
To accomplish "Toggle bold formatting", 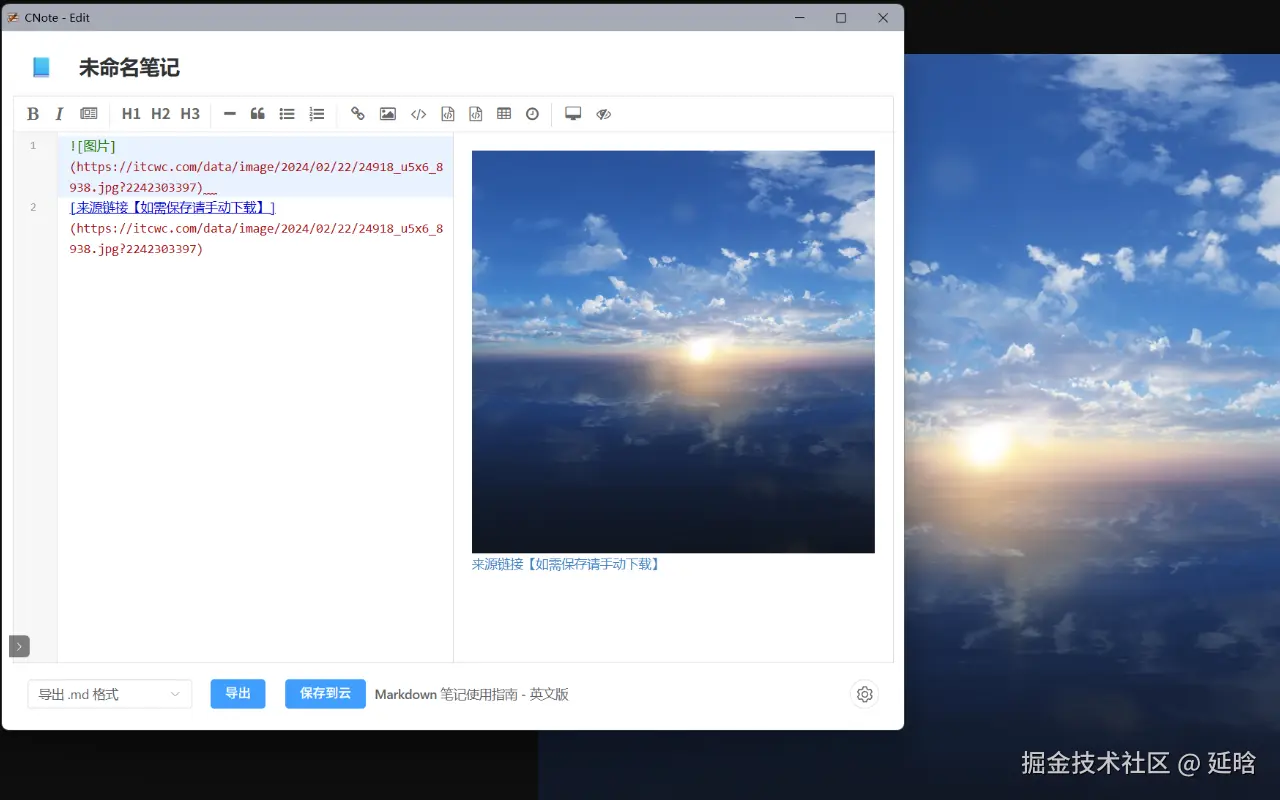I will tap(33, 114).
